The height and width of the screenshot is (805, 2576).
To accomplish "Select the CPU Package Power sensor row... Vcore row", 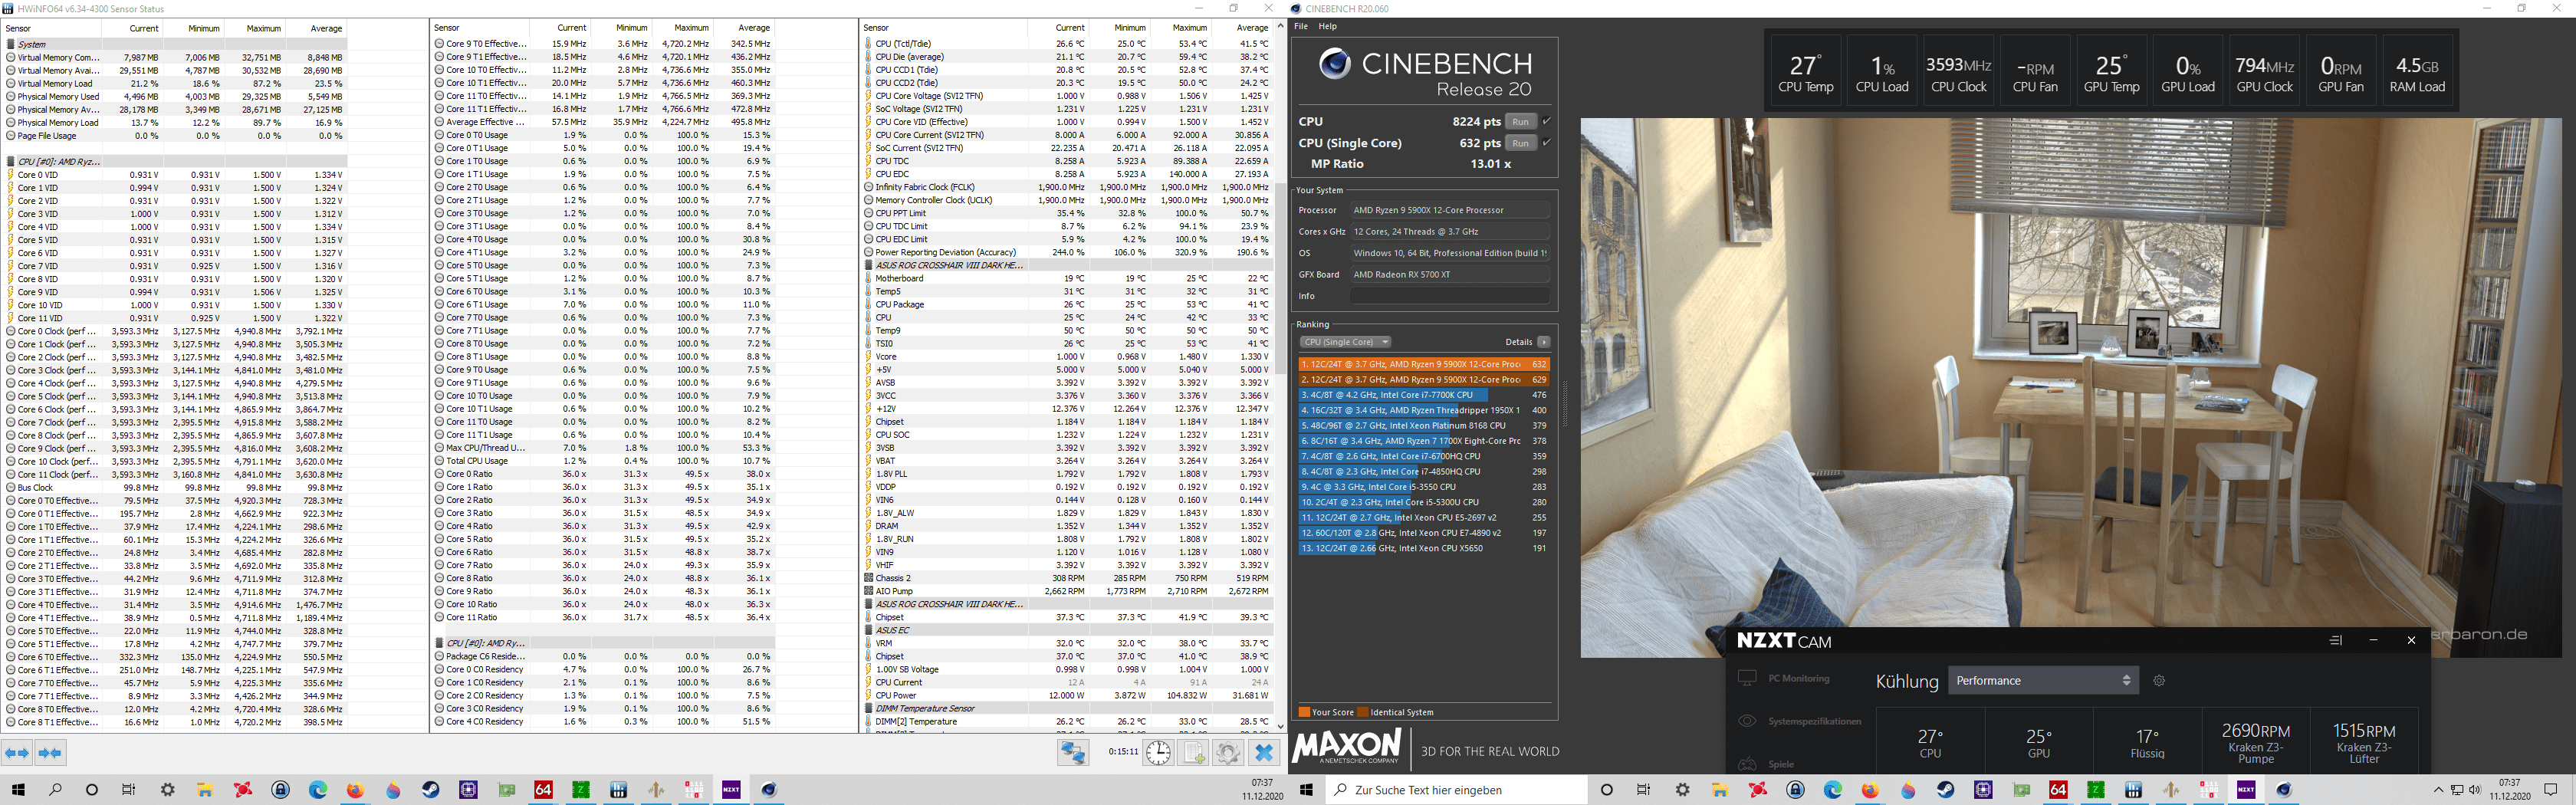I will pyautogui.click(x=1067, y=357).
